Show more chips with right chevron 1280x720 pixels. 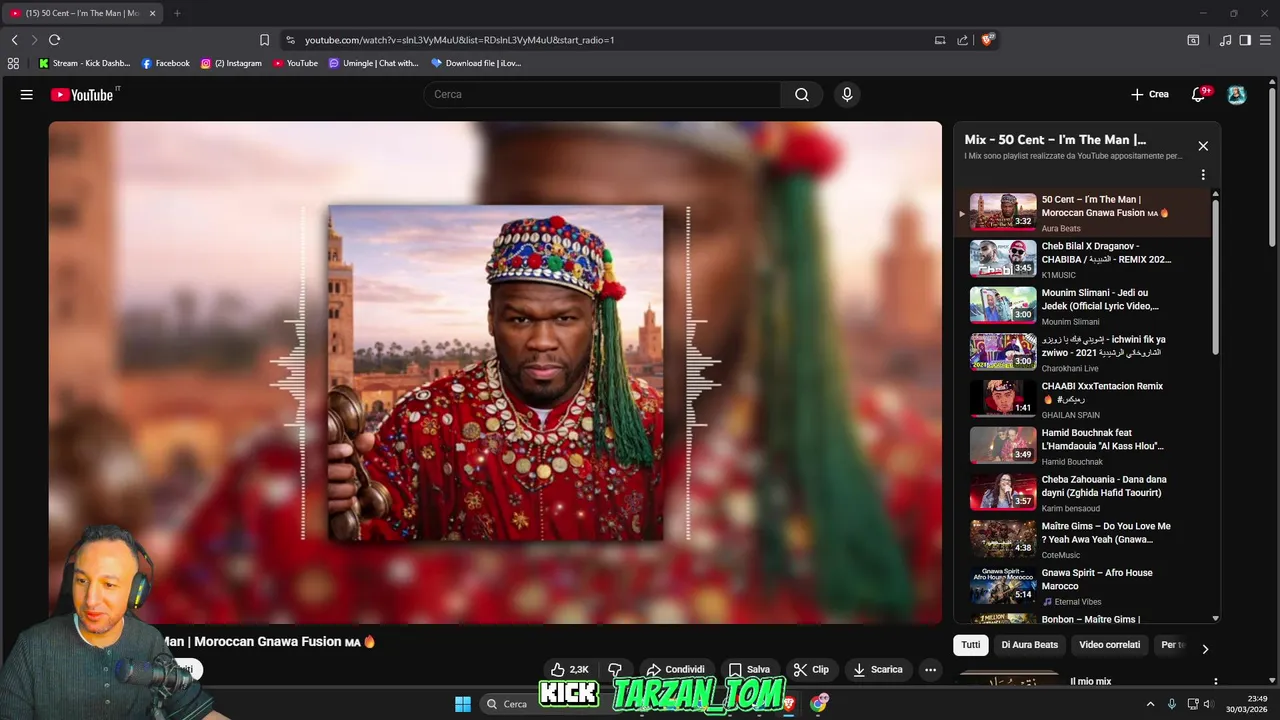pos(1205,649)
